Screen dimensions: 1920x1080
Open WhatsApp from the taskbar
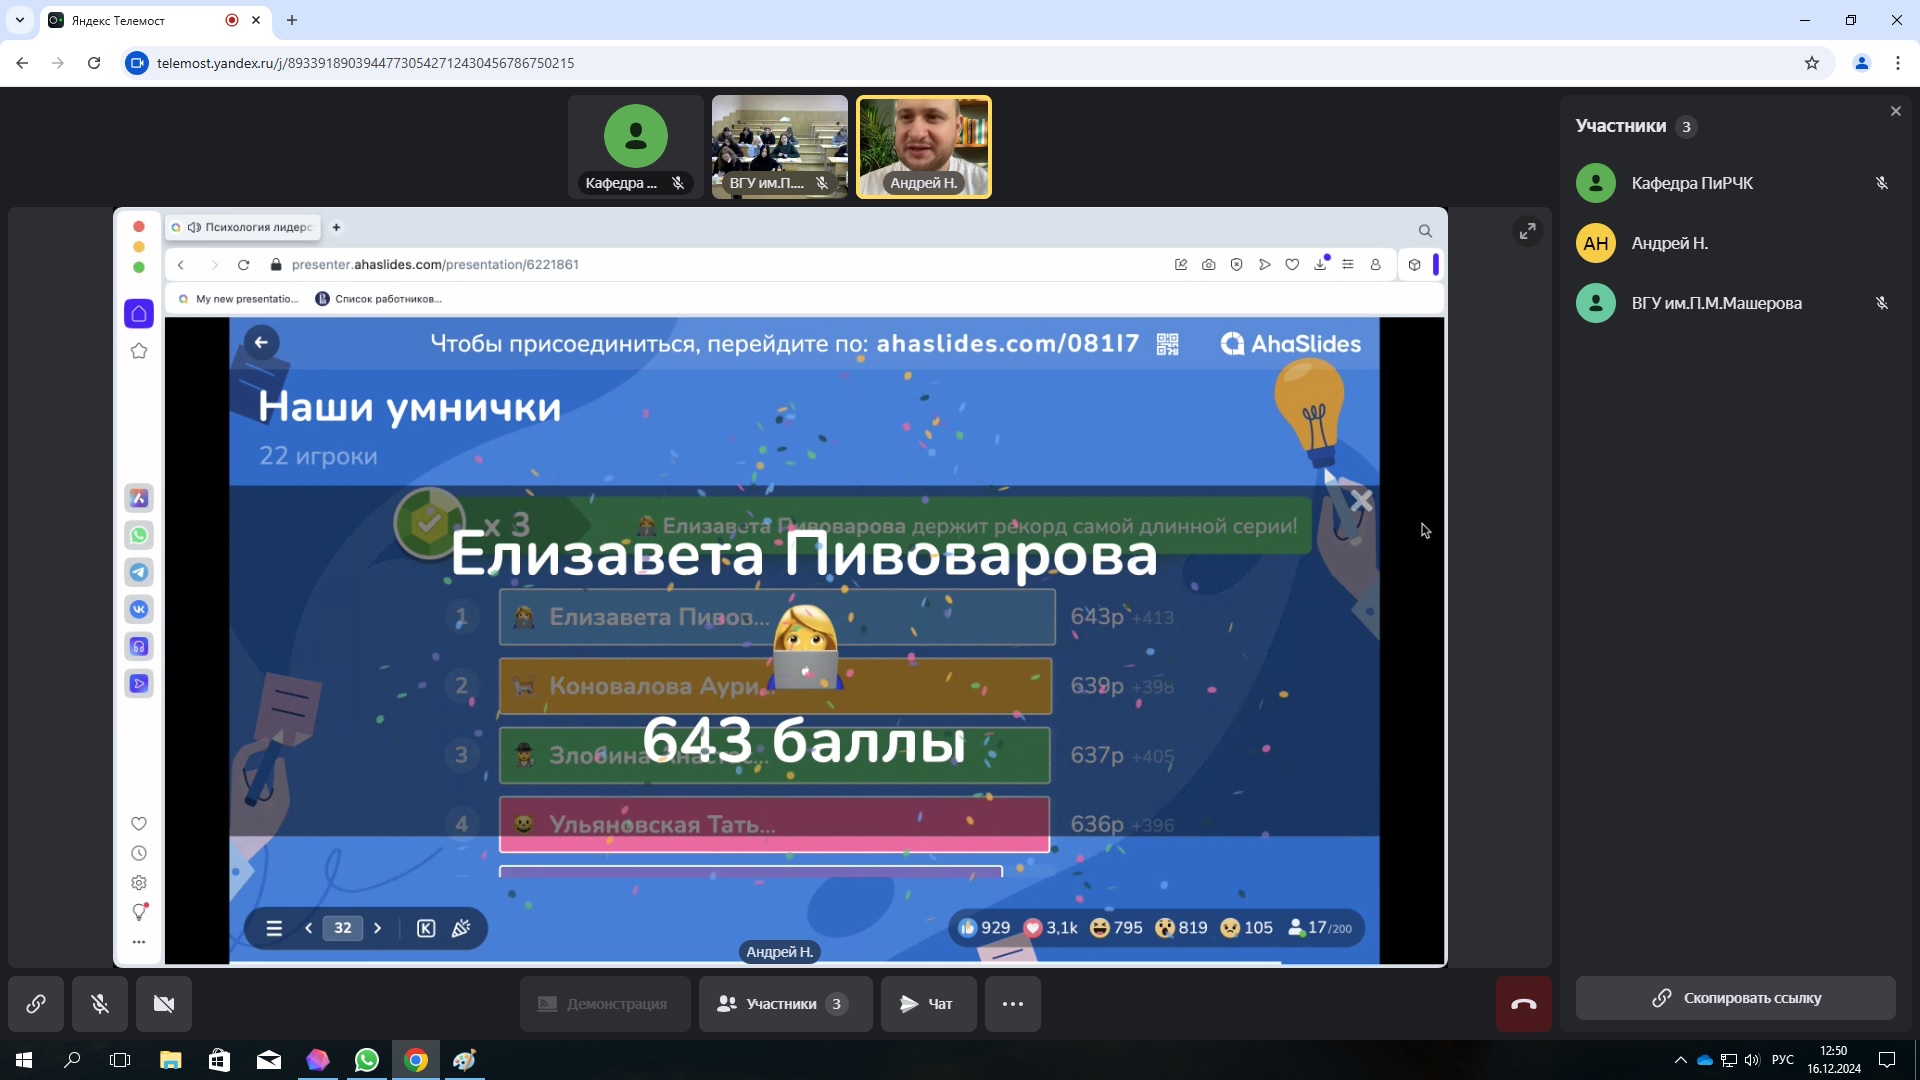(x=367, y=1060)
